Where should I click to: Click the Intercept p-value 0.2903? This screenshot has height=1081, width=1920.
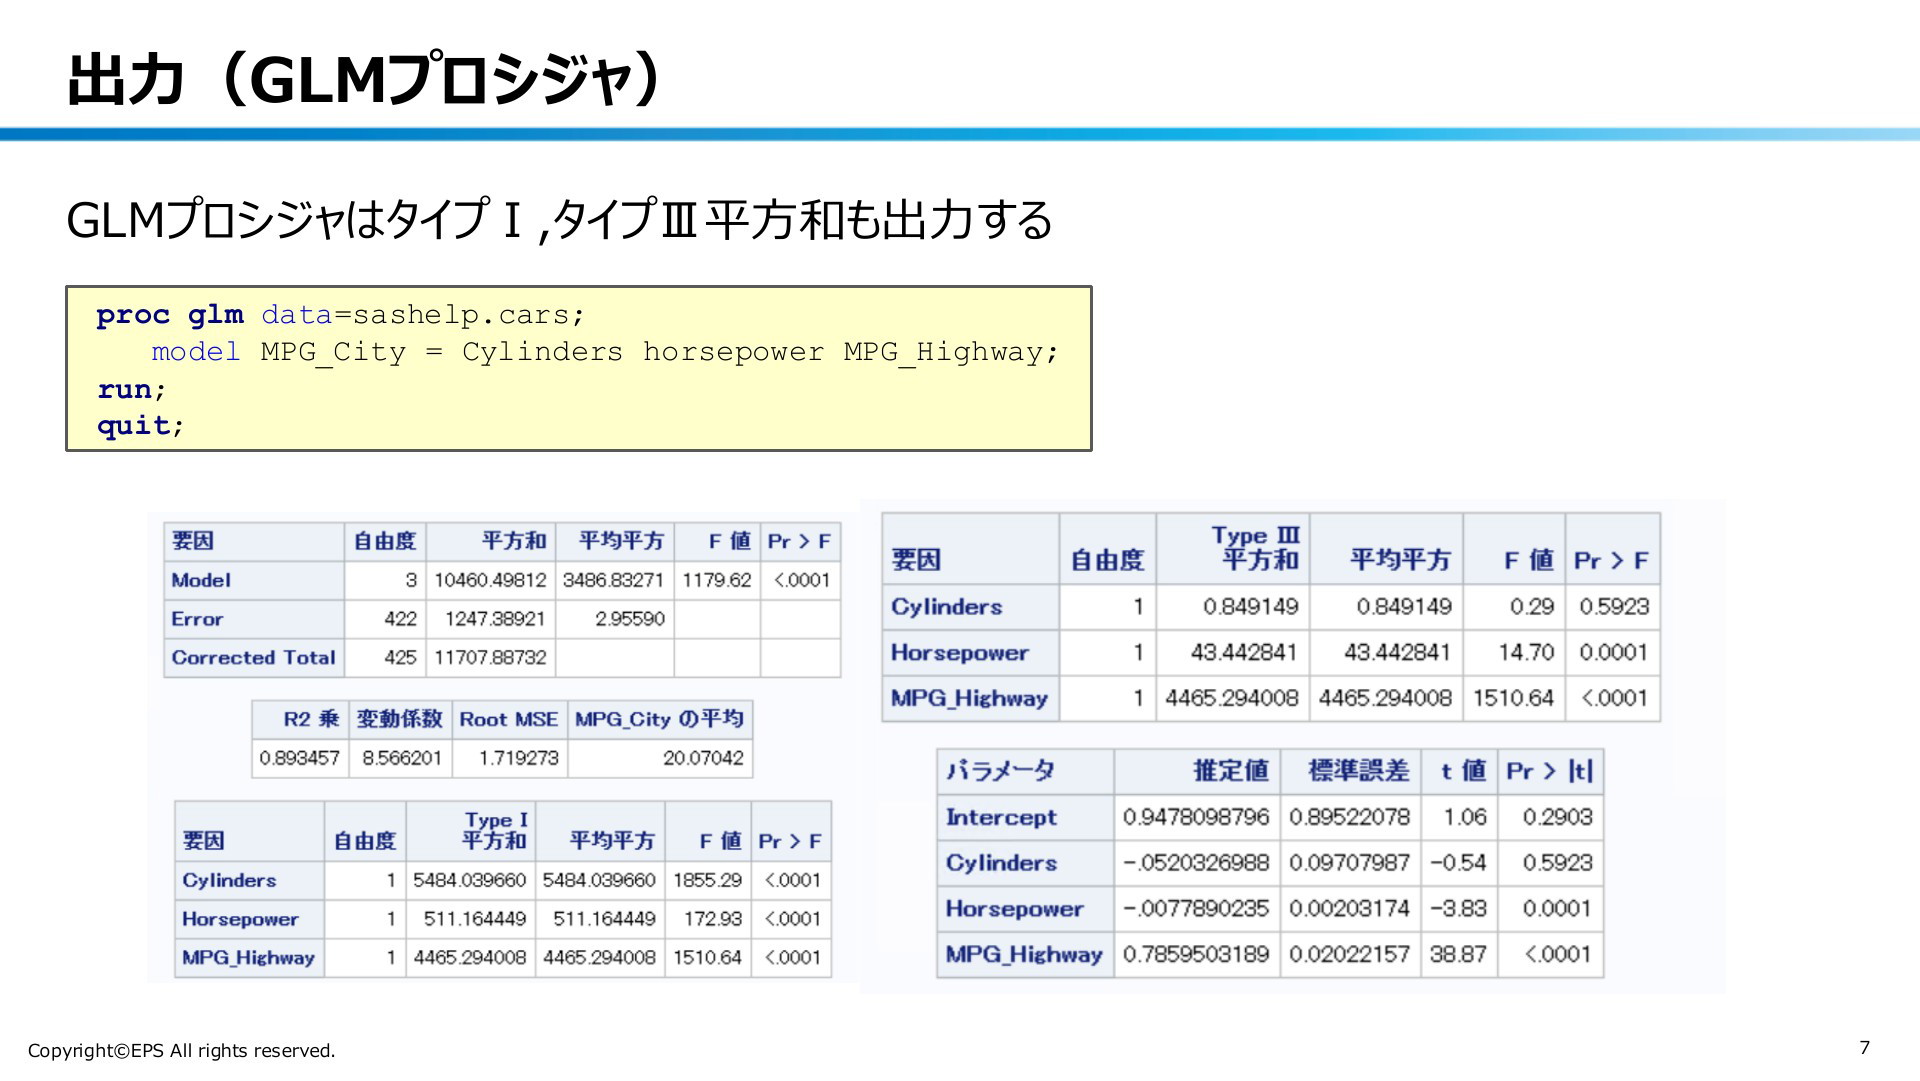pos(1557,817)
